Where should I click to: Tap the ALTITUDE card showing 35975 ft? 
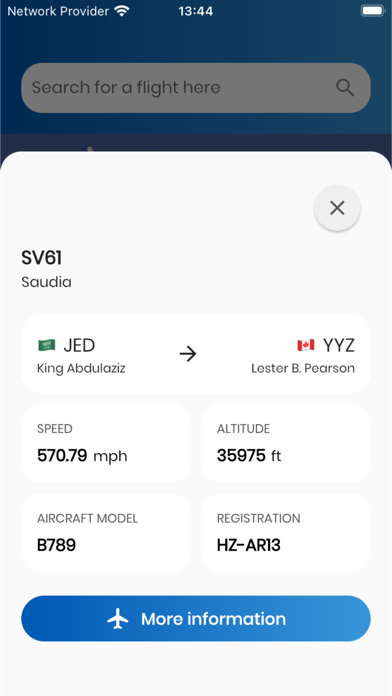point(286,443)
